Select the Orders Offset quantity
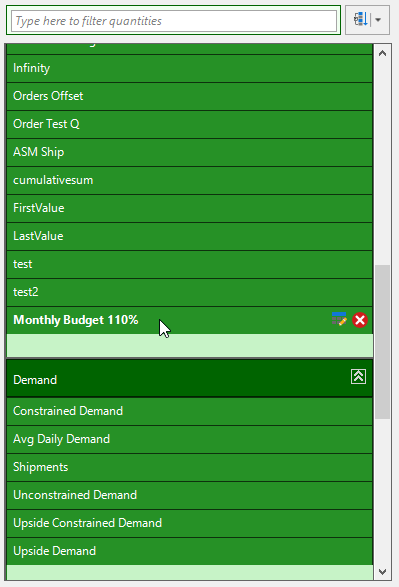 click(189, 96)
